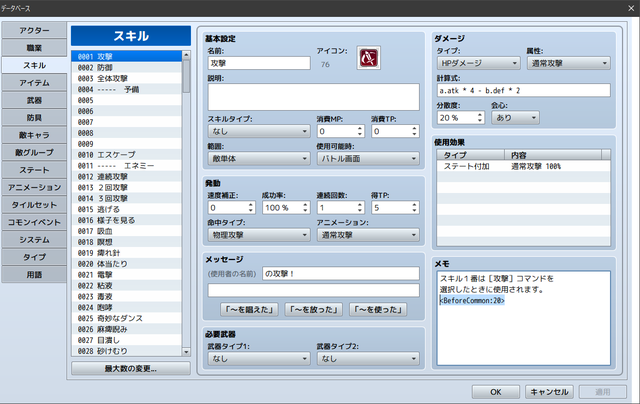640x404 pixels.
Task: Click the skill list scrollbar thumb
Action: click(186, 76)
